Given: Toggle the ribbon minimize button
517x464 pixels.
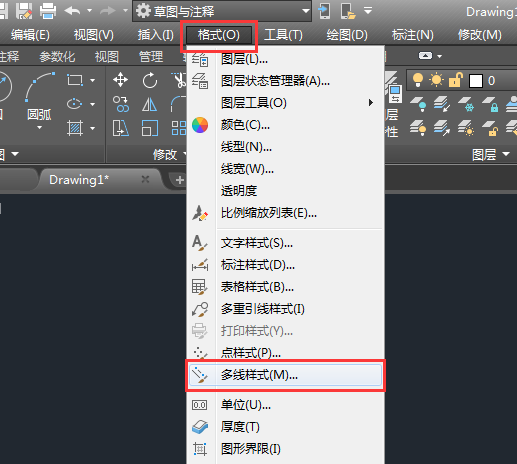Looking at the screenshot, I should (x=425, y=56).
